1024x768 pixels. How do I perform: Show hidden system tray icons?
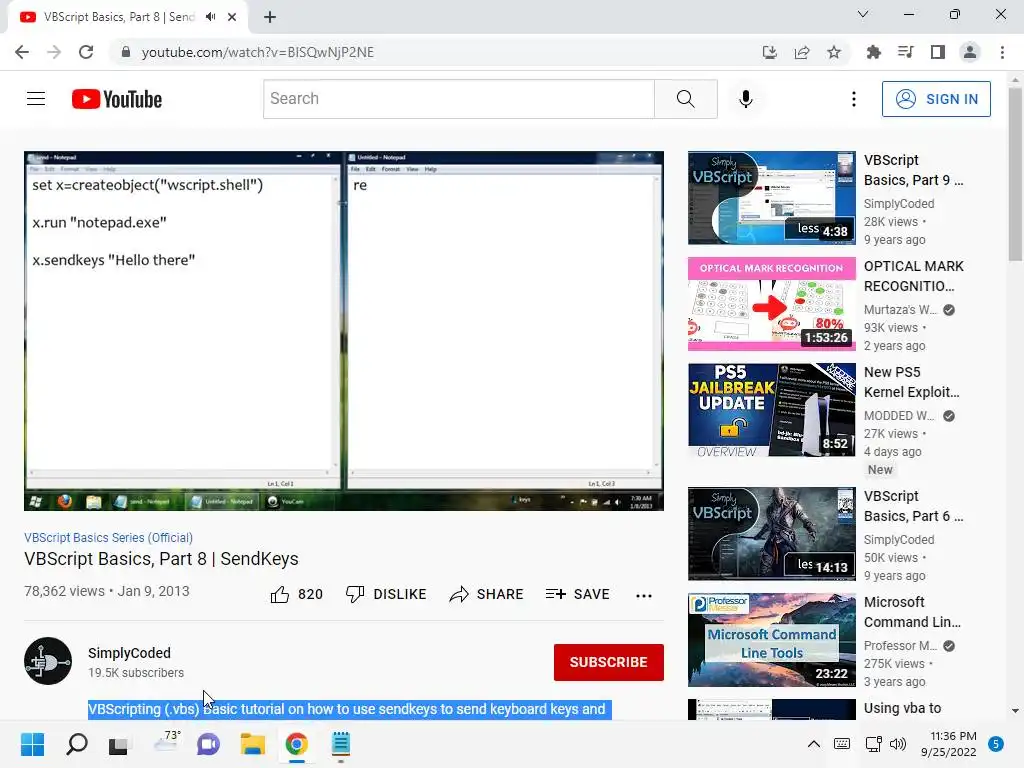814,744
